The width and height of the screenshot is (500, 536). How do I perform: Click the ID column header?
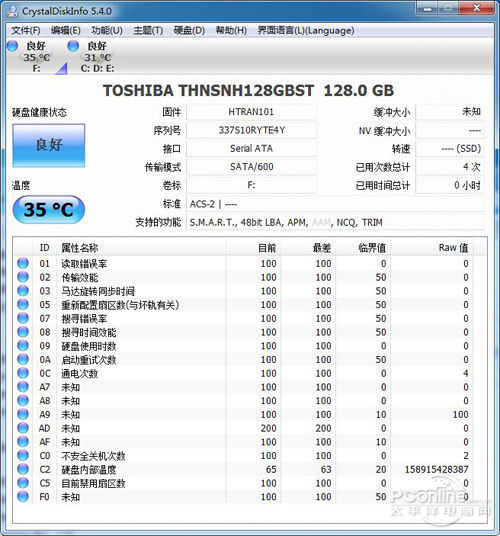coord(44,247)
